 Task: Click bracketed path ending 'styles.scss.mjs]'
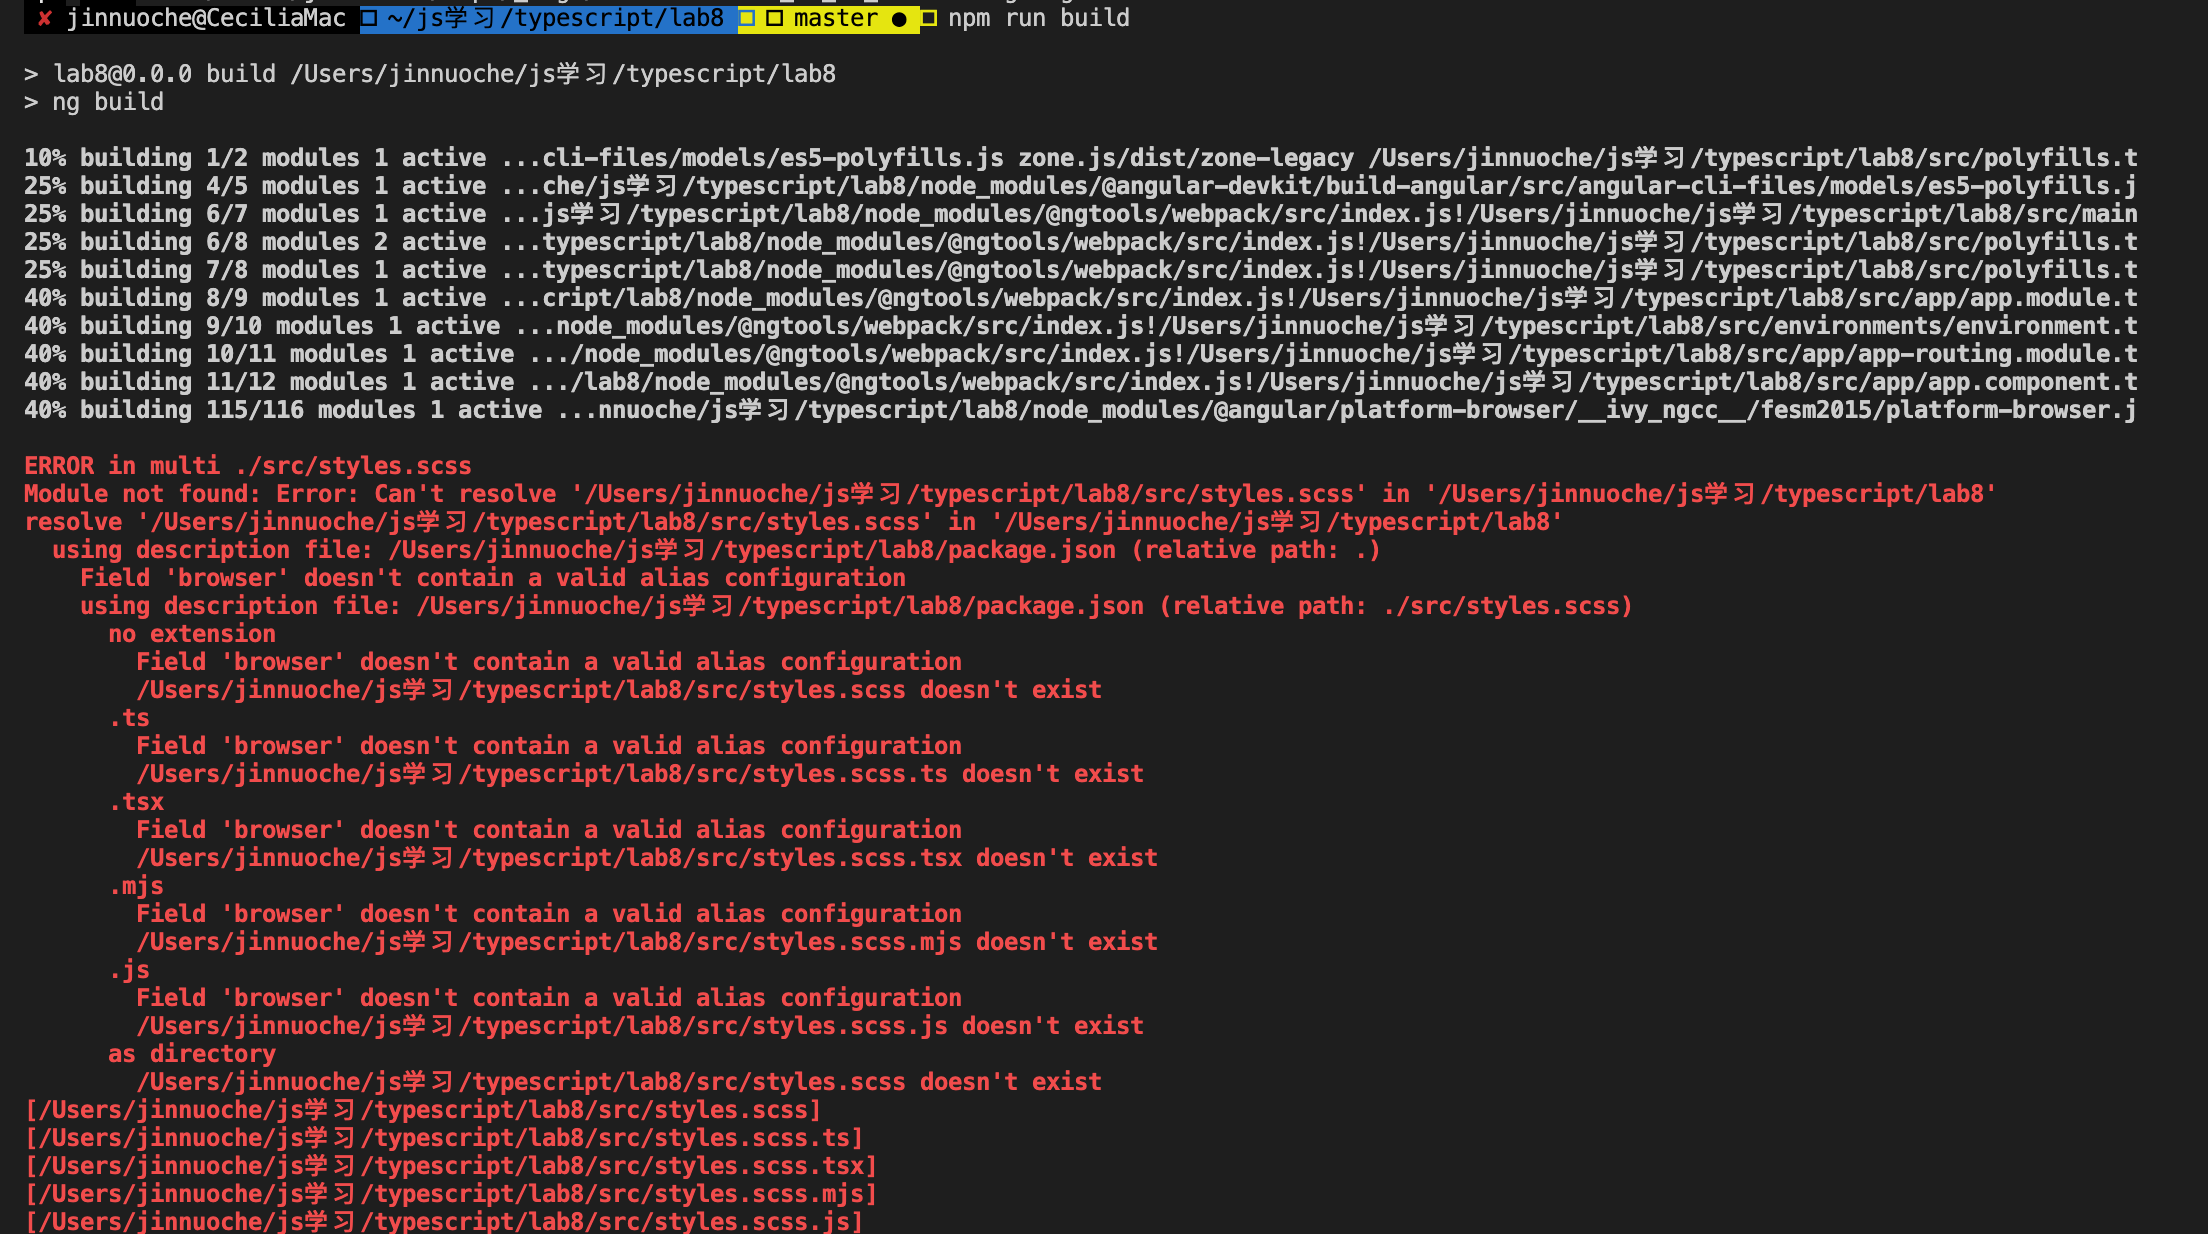coord(451,1194)
